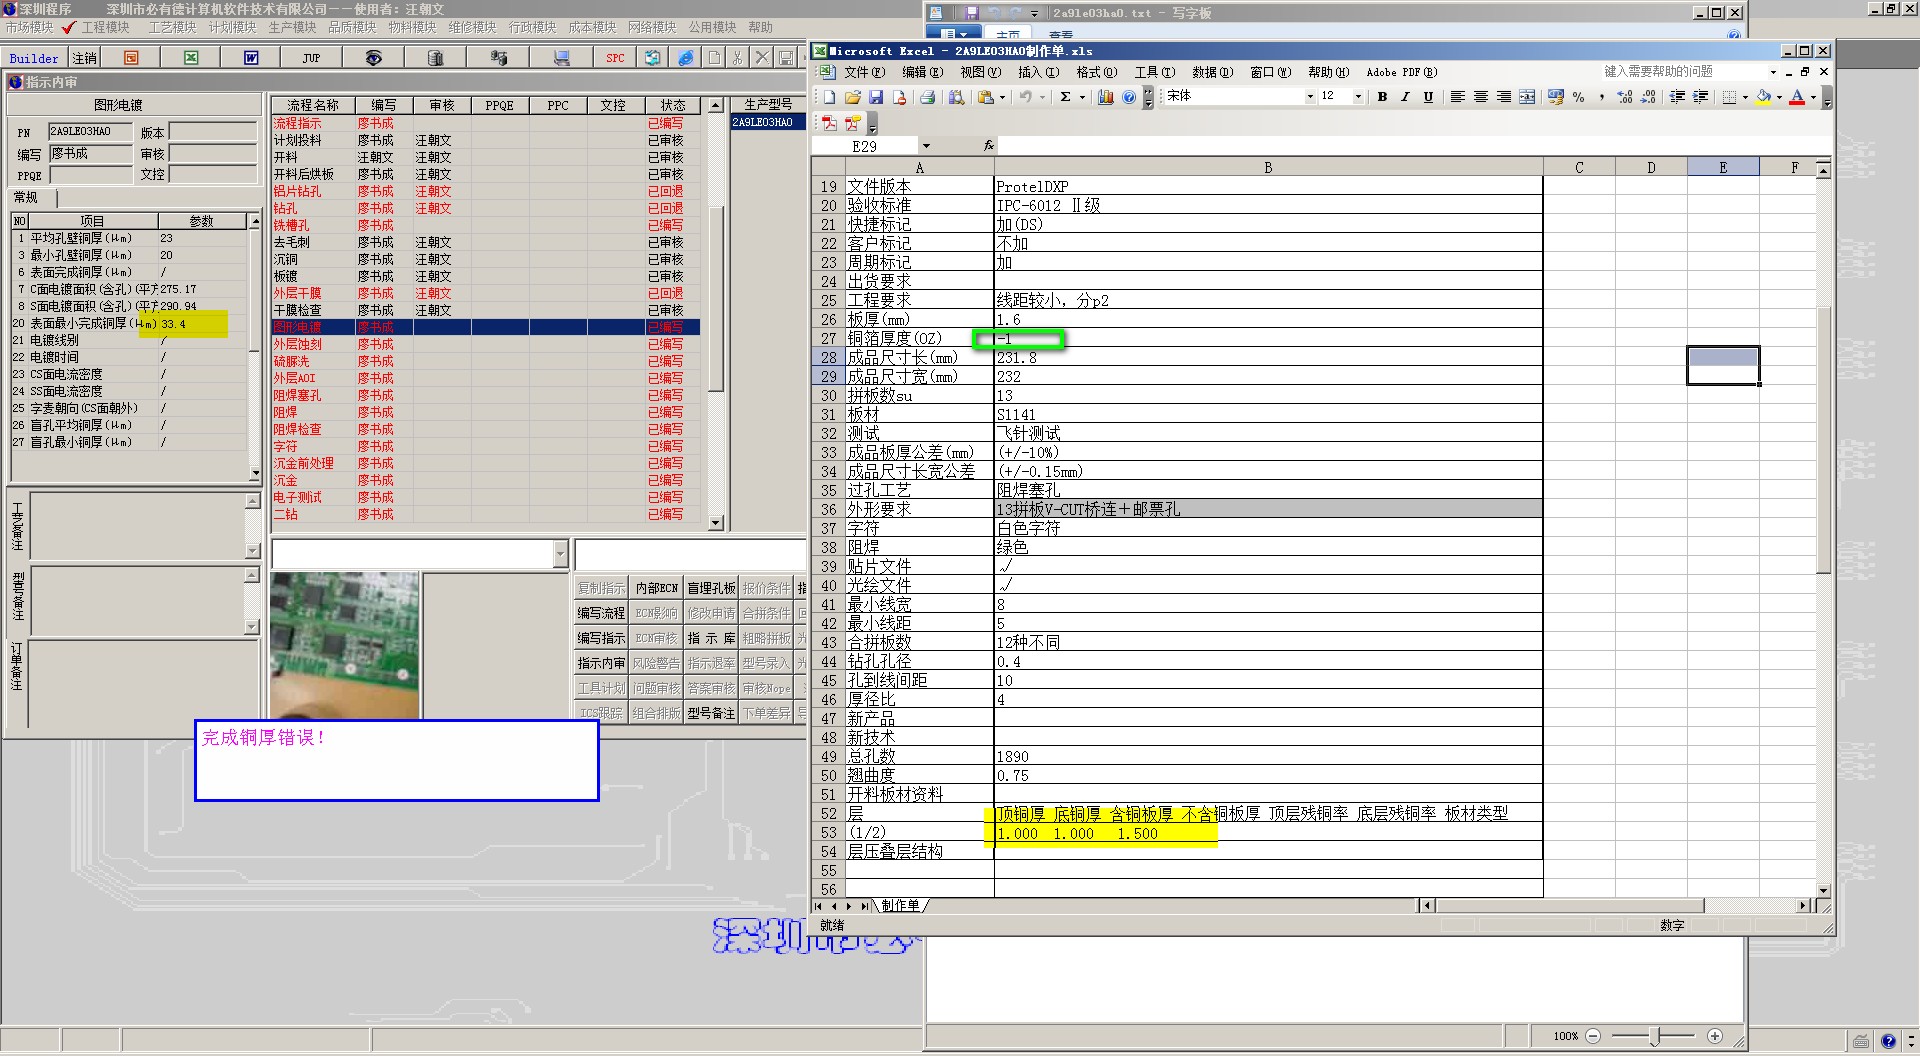The width and height of the screenshot is (1920, 1056).
Task: Open the Name Box dropdown arrow
Action: pyautogui.click(x=926, y=146)
